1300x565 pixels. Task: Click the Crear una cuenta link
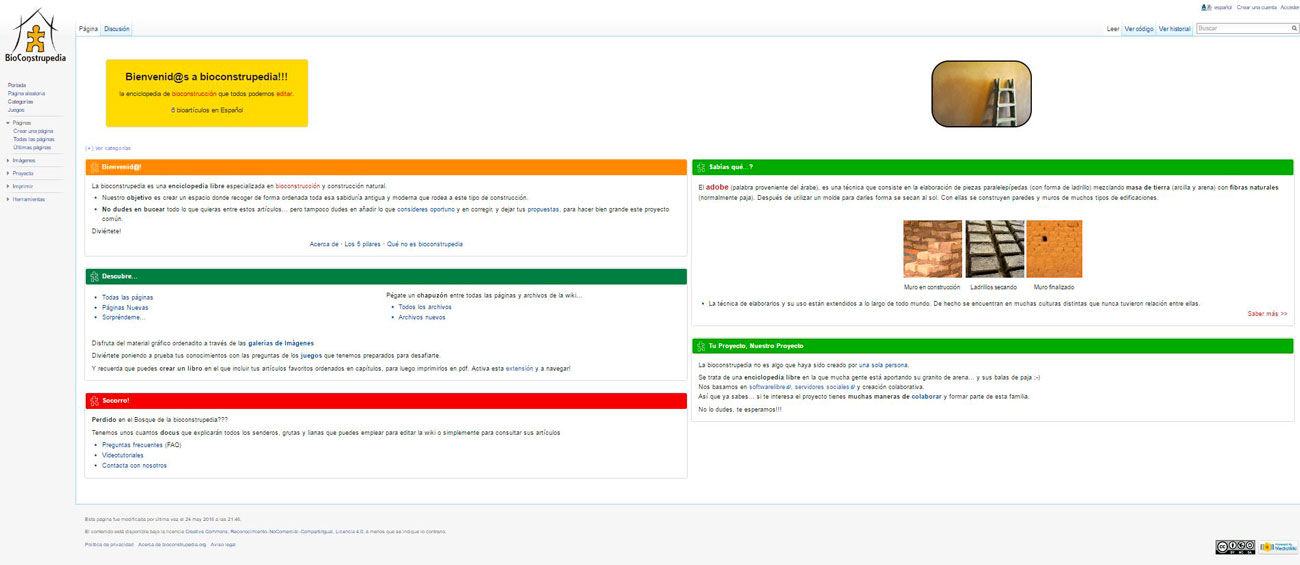1256,7
